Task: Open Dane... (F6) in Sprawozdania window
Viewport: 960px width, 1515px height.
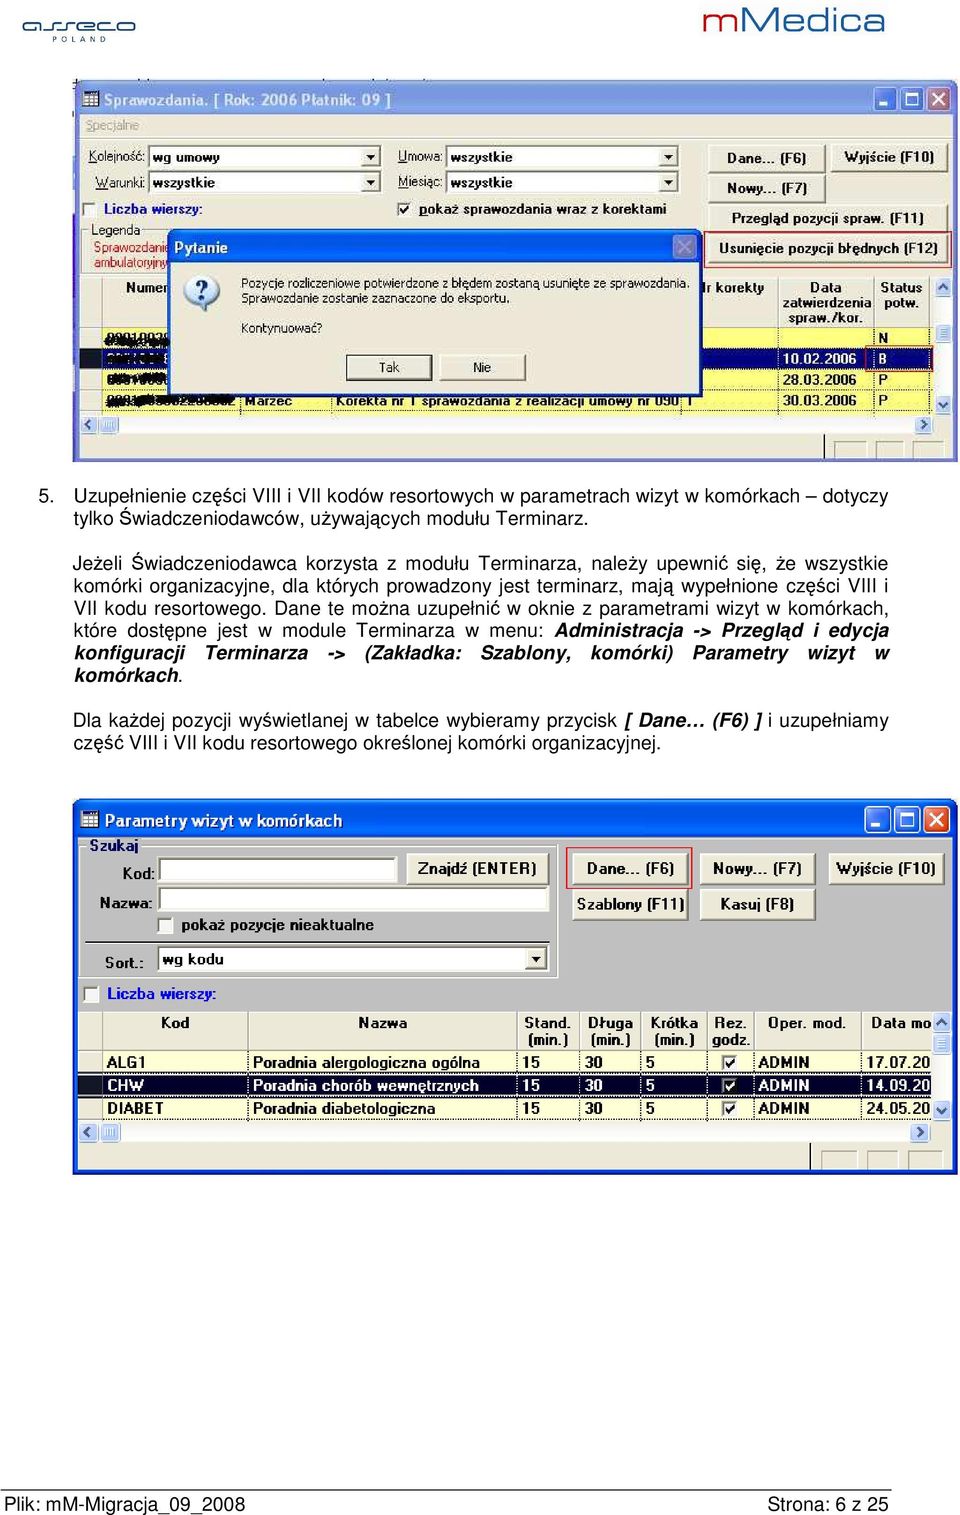Action: [766, 158]
